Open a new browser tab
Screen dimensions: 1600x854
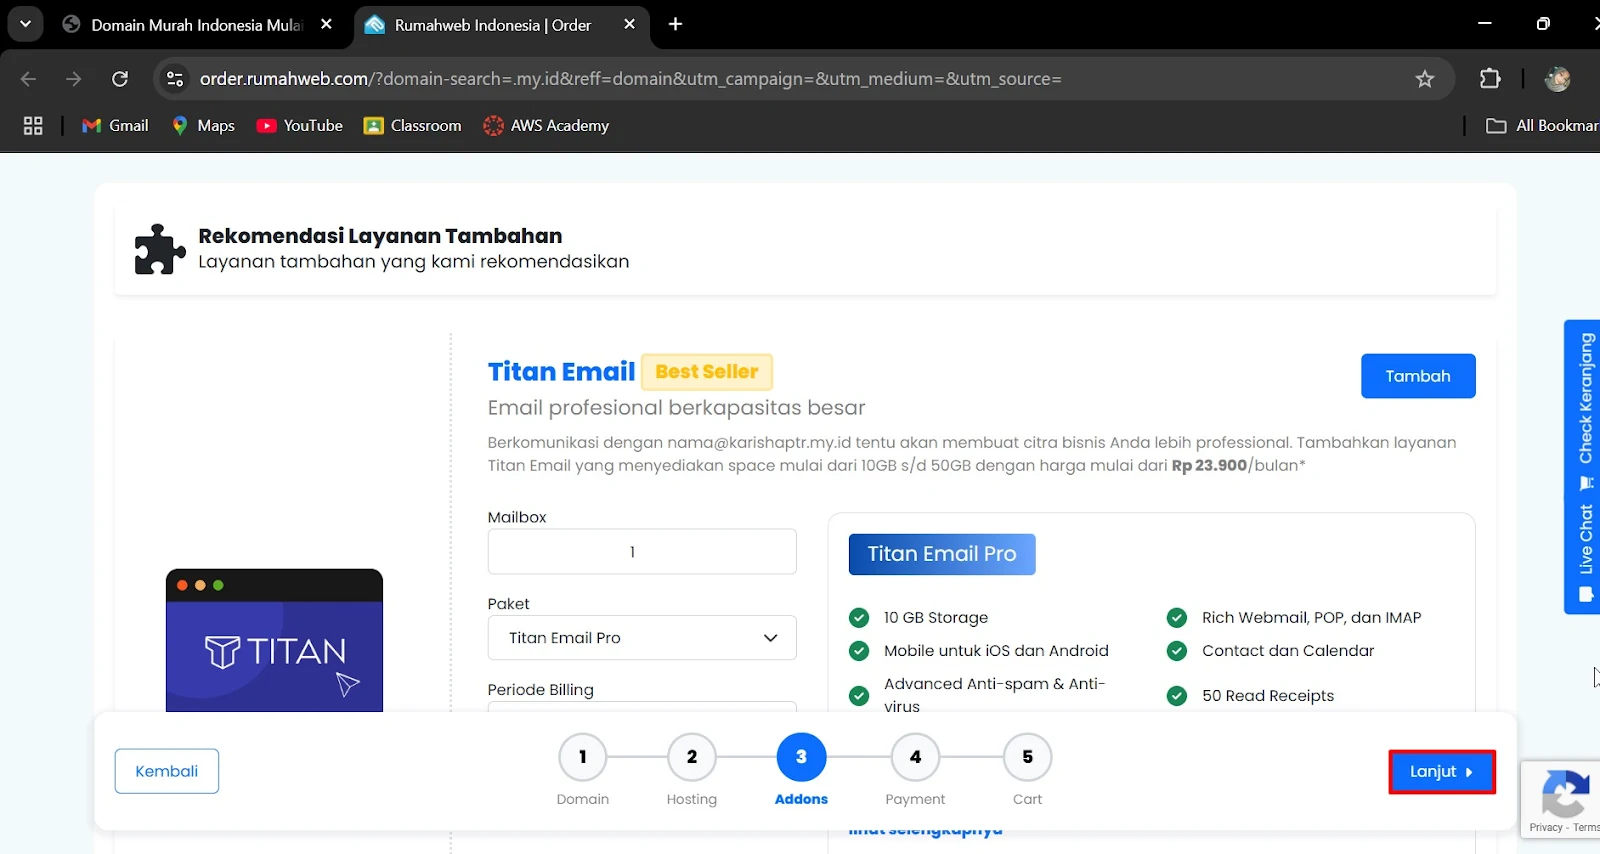coord(676,24)
